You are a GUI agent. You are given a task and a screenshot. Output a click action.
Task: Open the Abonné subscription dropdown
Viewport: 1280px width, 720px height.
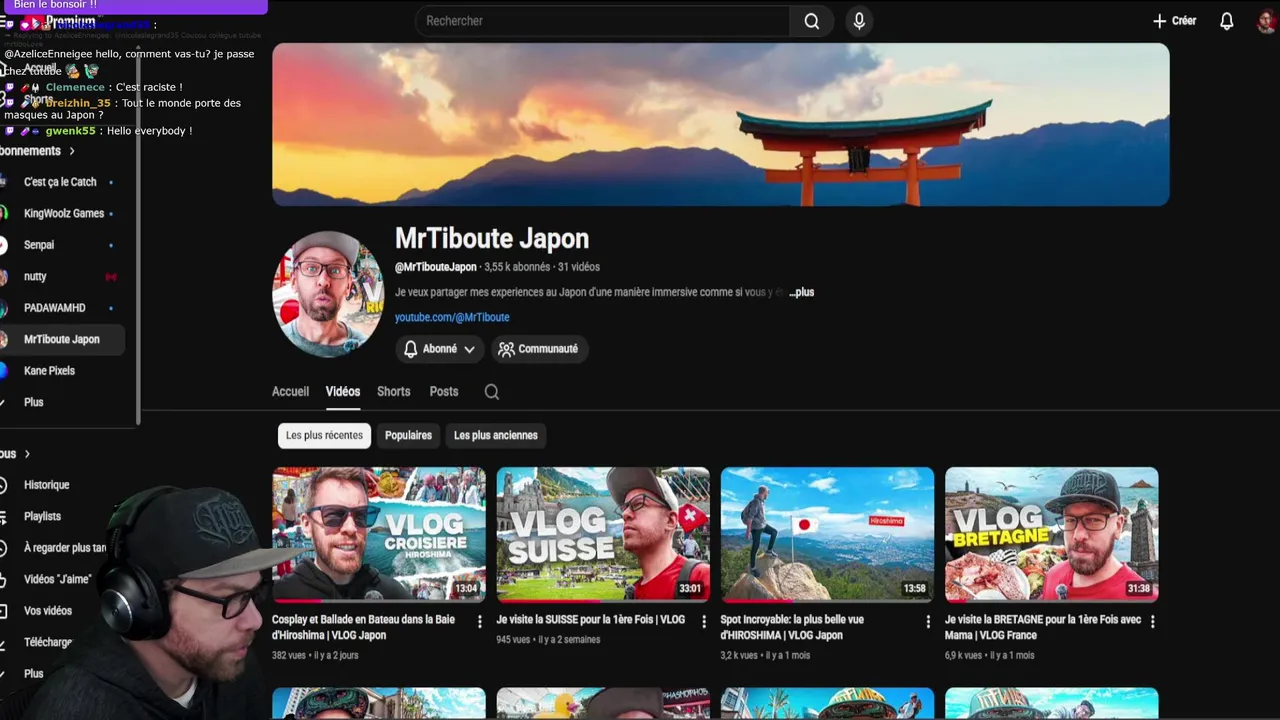[439, 349]
